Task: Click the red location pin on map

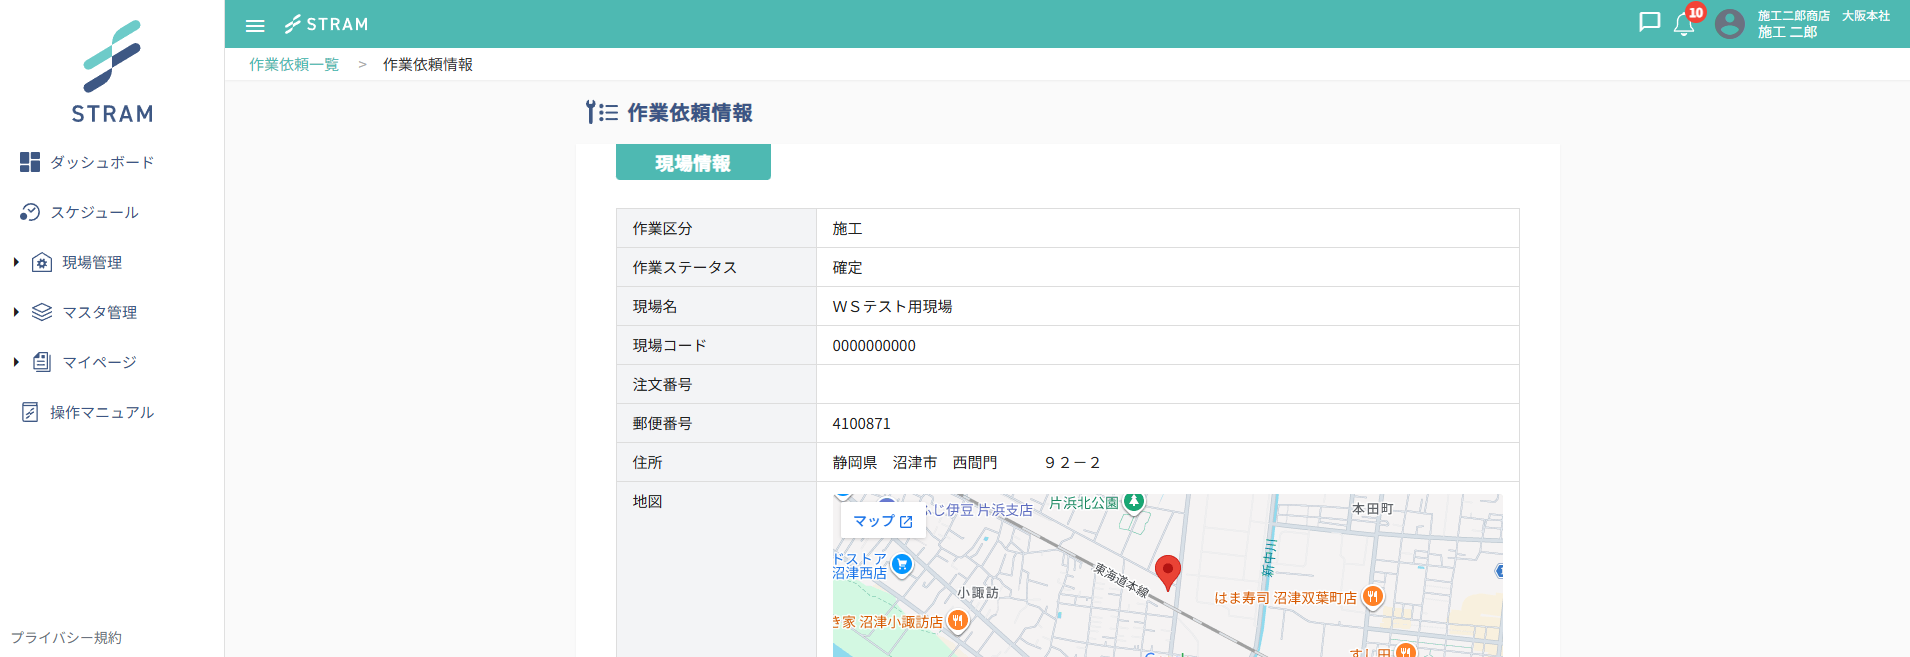Action: click(1167, 572)
